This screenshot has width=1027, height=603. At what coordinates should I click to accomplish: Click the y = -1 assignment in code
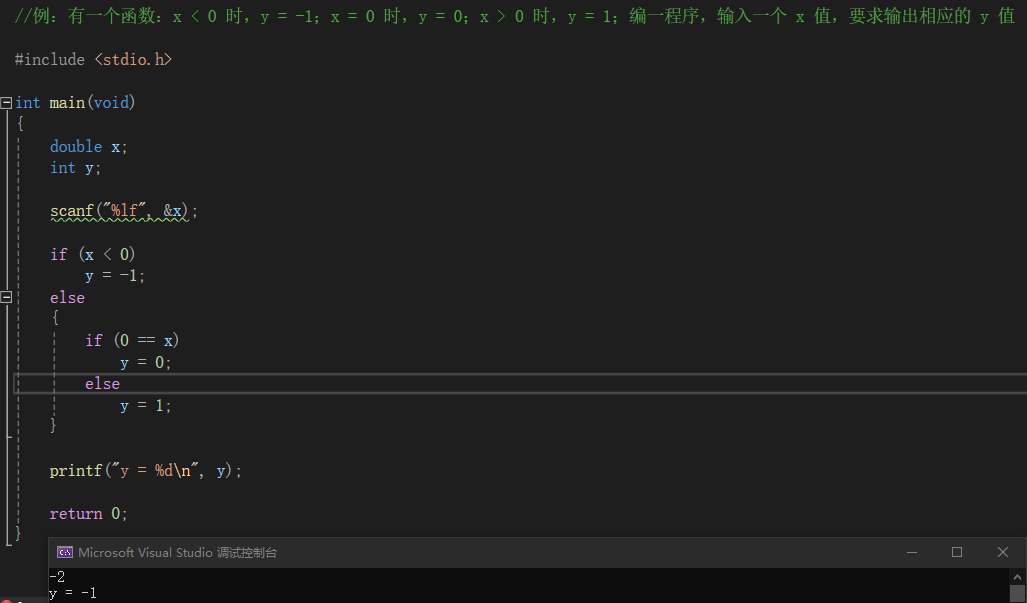115,277
